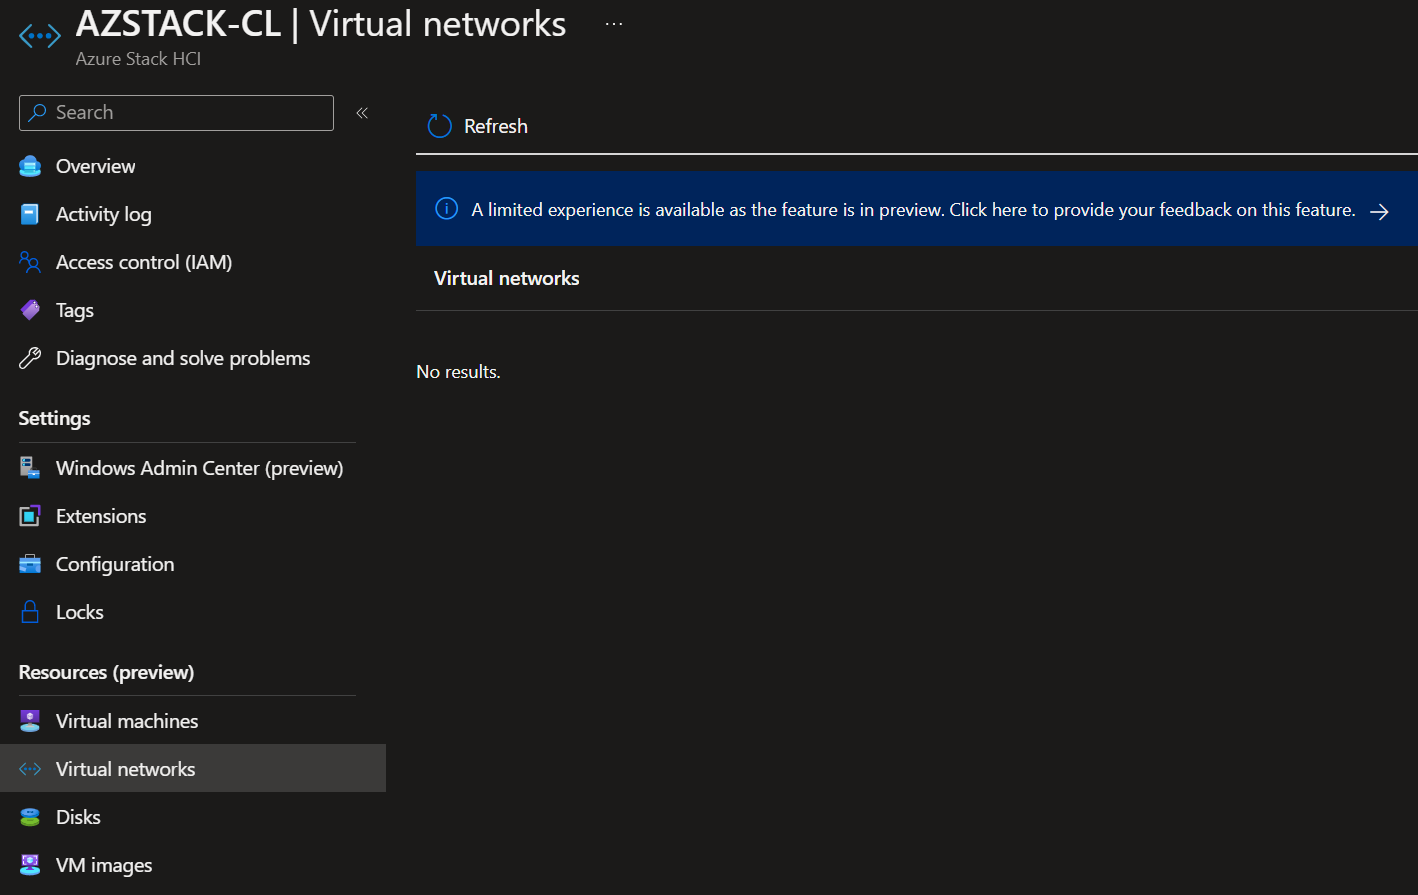Select Virtual networks in the sidebar
The image size is (1418, 895).
click(x=125, y=768)
